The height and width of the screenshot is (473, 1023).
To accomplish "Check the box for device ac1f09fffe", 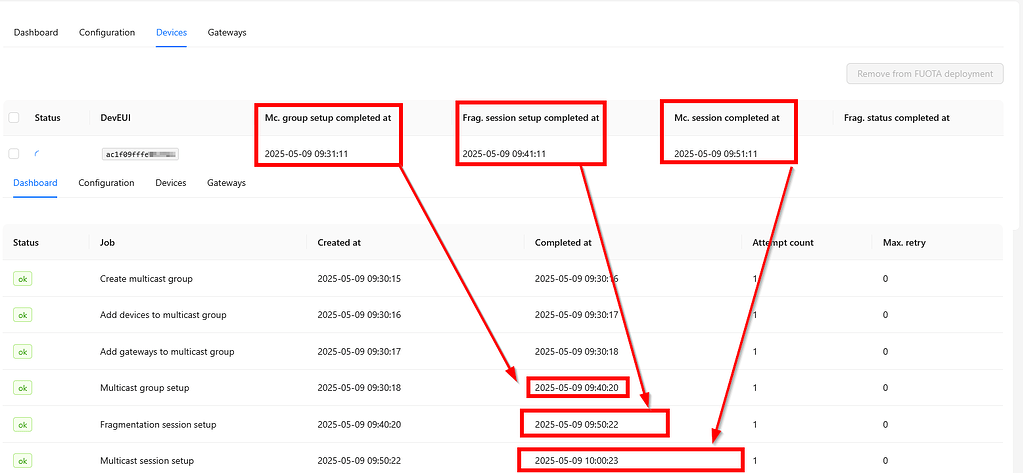I will coord(14,154).
